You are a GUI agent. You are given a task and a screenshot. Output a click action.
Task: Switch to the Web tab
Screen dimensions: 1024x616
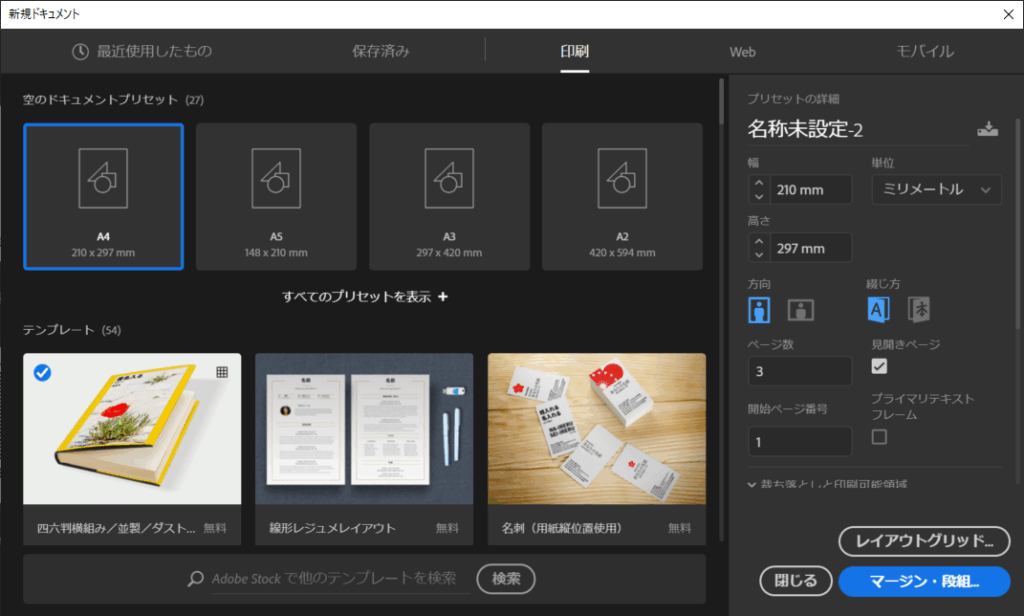742,52
